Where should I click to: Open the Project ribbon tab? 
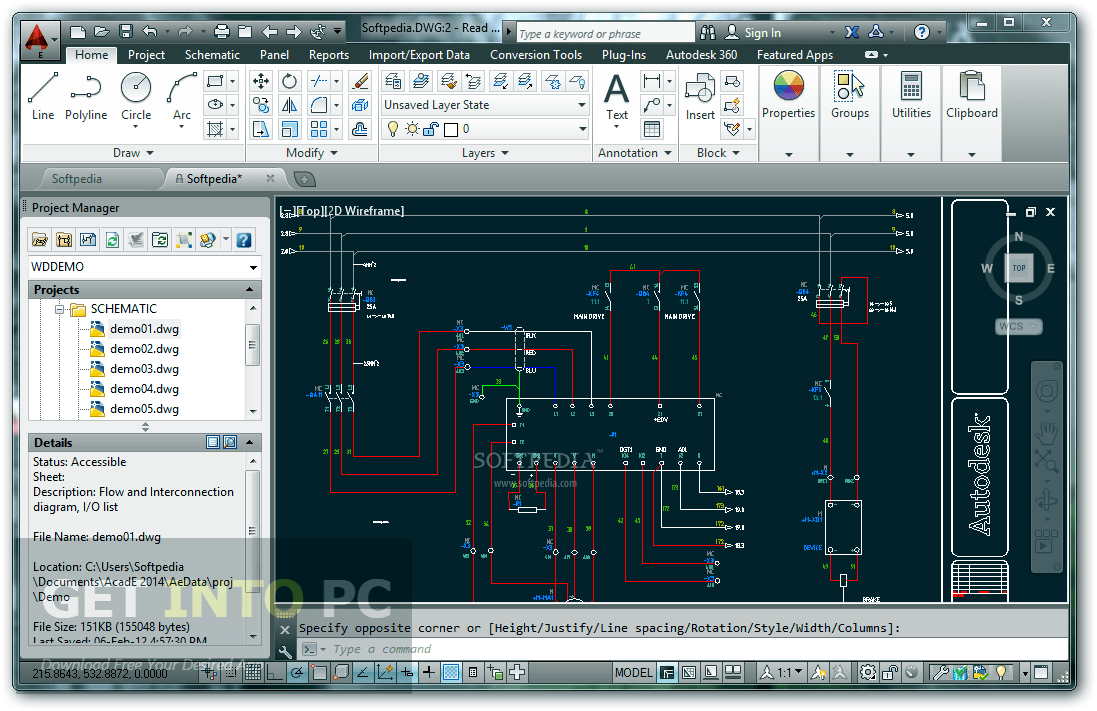click(x=146, y=55)
